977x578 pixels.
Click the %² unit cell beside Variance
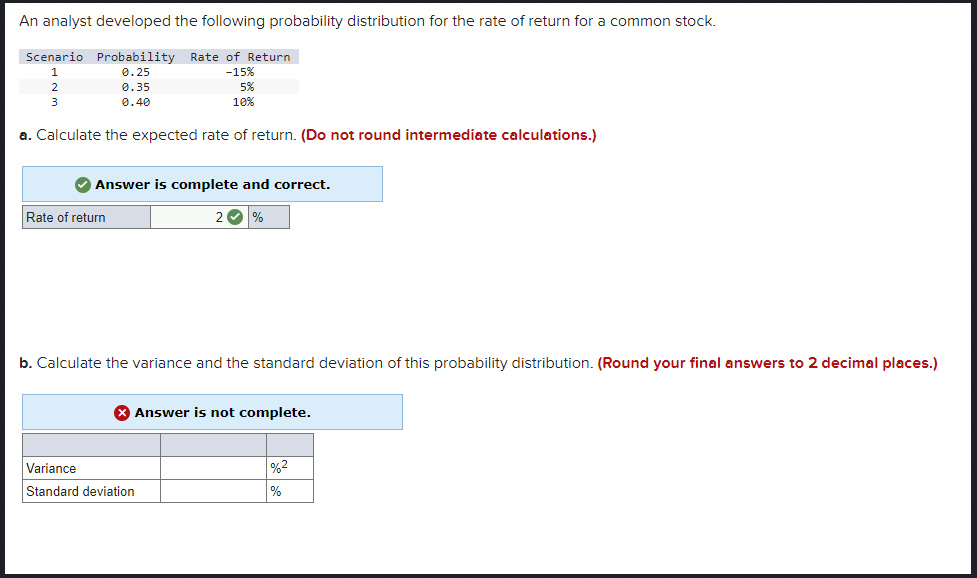click(x=290, y=466)
